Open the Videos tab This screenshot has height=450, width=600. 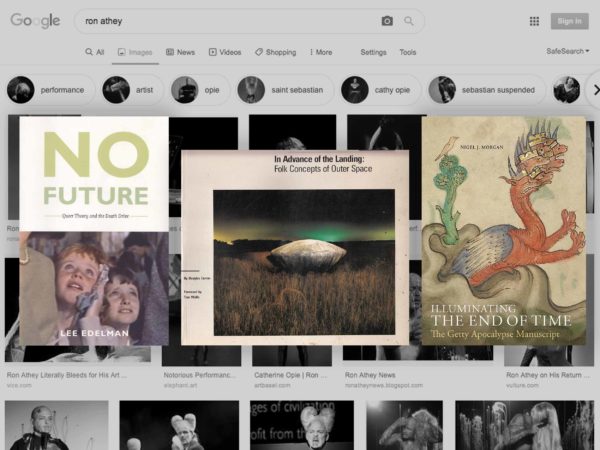click(225, 52)
